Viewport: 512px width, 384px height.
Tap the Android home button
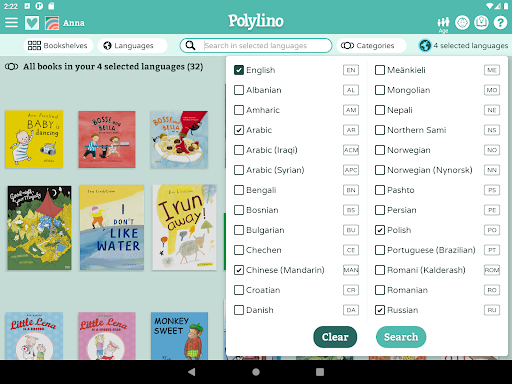tap(256, 372)
